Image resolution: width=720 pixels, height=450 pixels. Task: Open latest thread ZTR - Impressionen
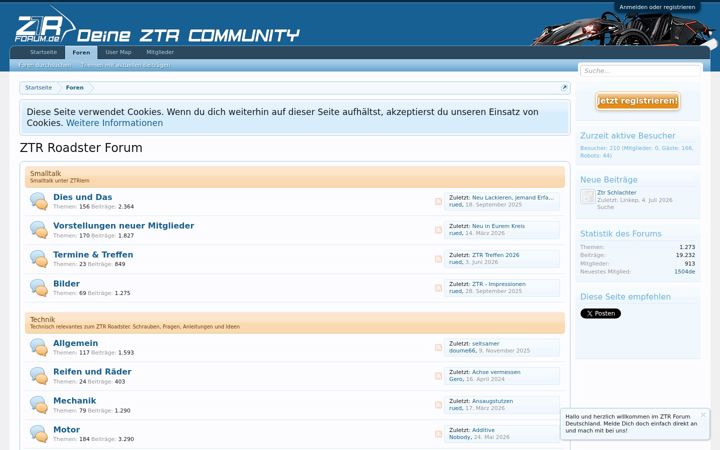[499, 284]
